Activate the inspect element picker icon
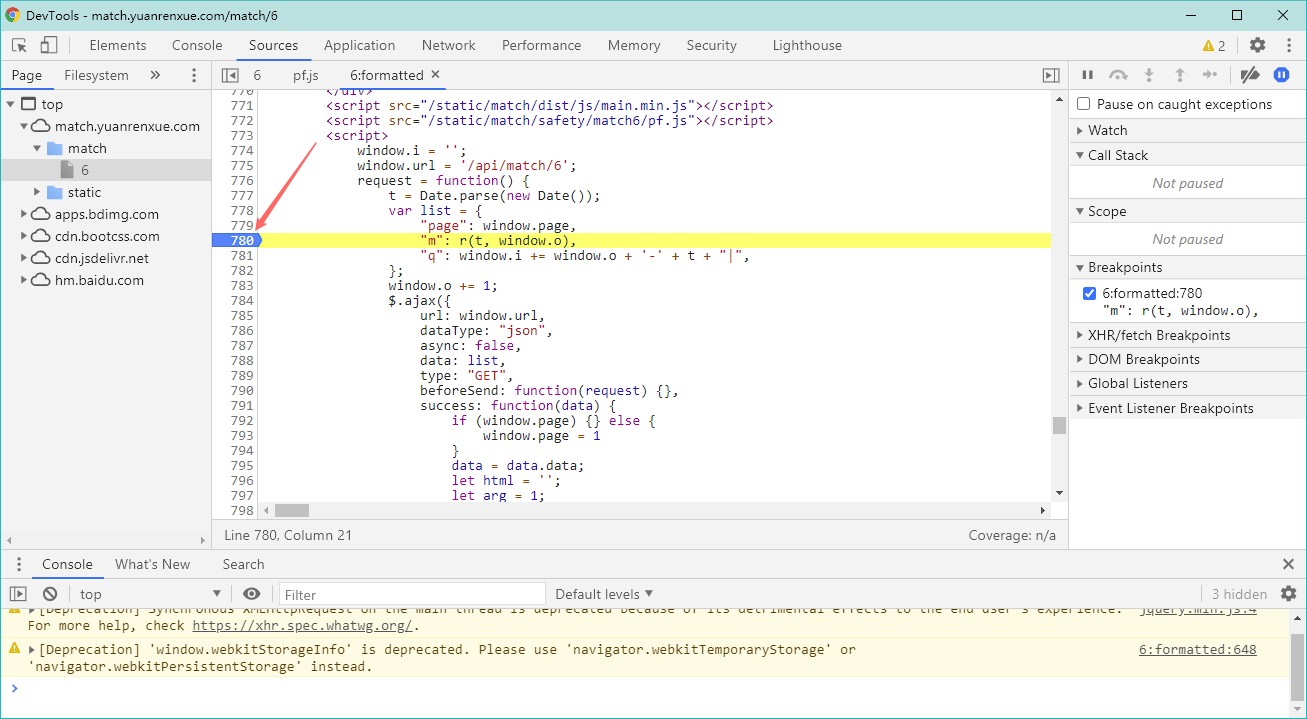This screenshot has width=1307, height=719. coord(19,45)
